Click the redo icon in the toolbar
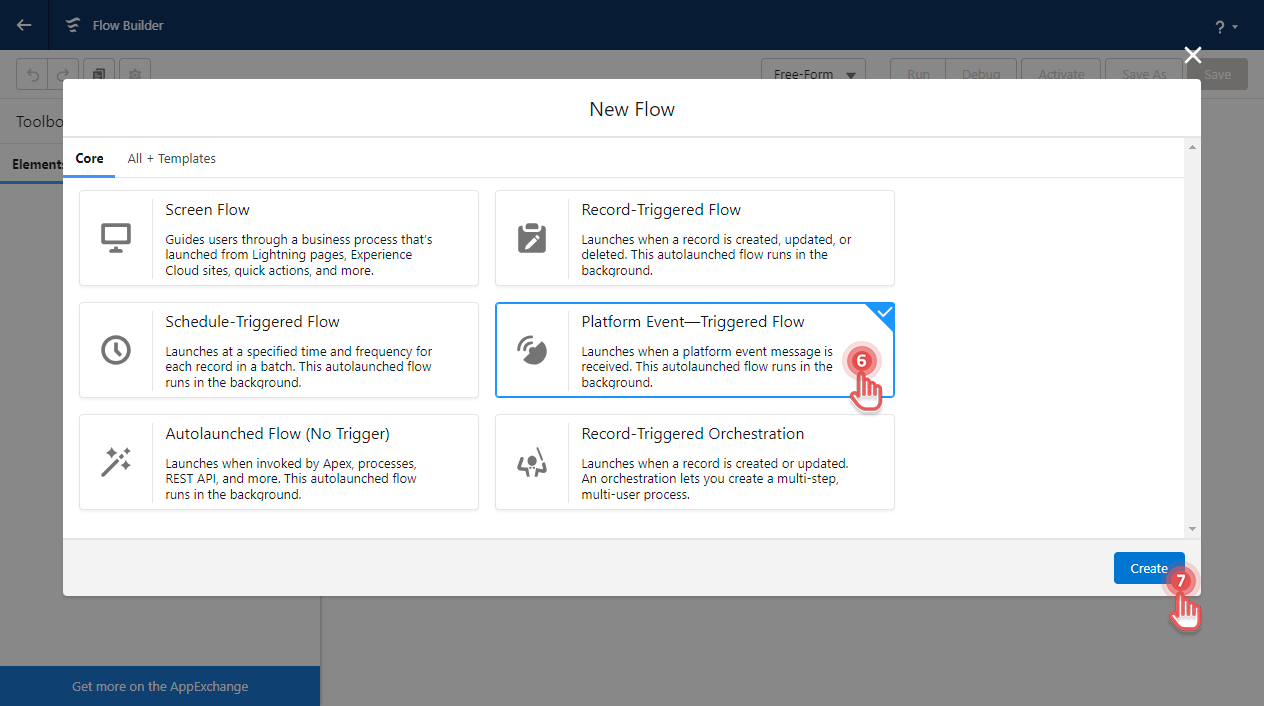This screenshot has height=706, width=1264. [62, 74]
